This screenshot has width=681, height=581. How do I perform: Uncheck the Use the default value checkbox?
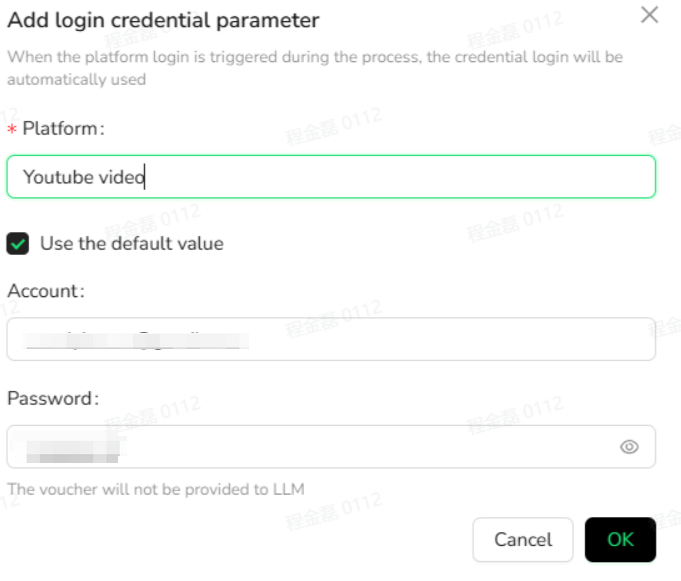(x=18, y=244)
